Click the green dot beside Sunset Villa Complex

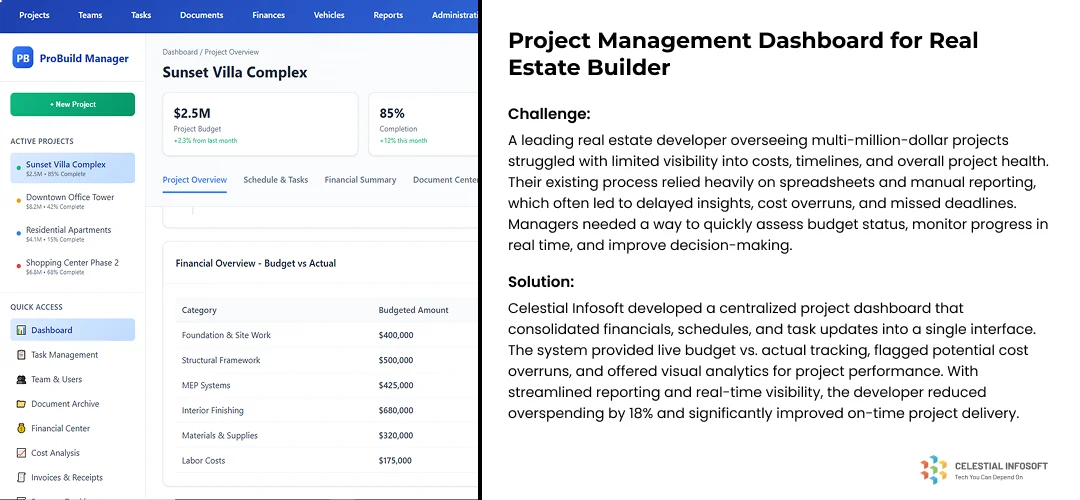[x=18, y=167]
